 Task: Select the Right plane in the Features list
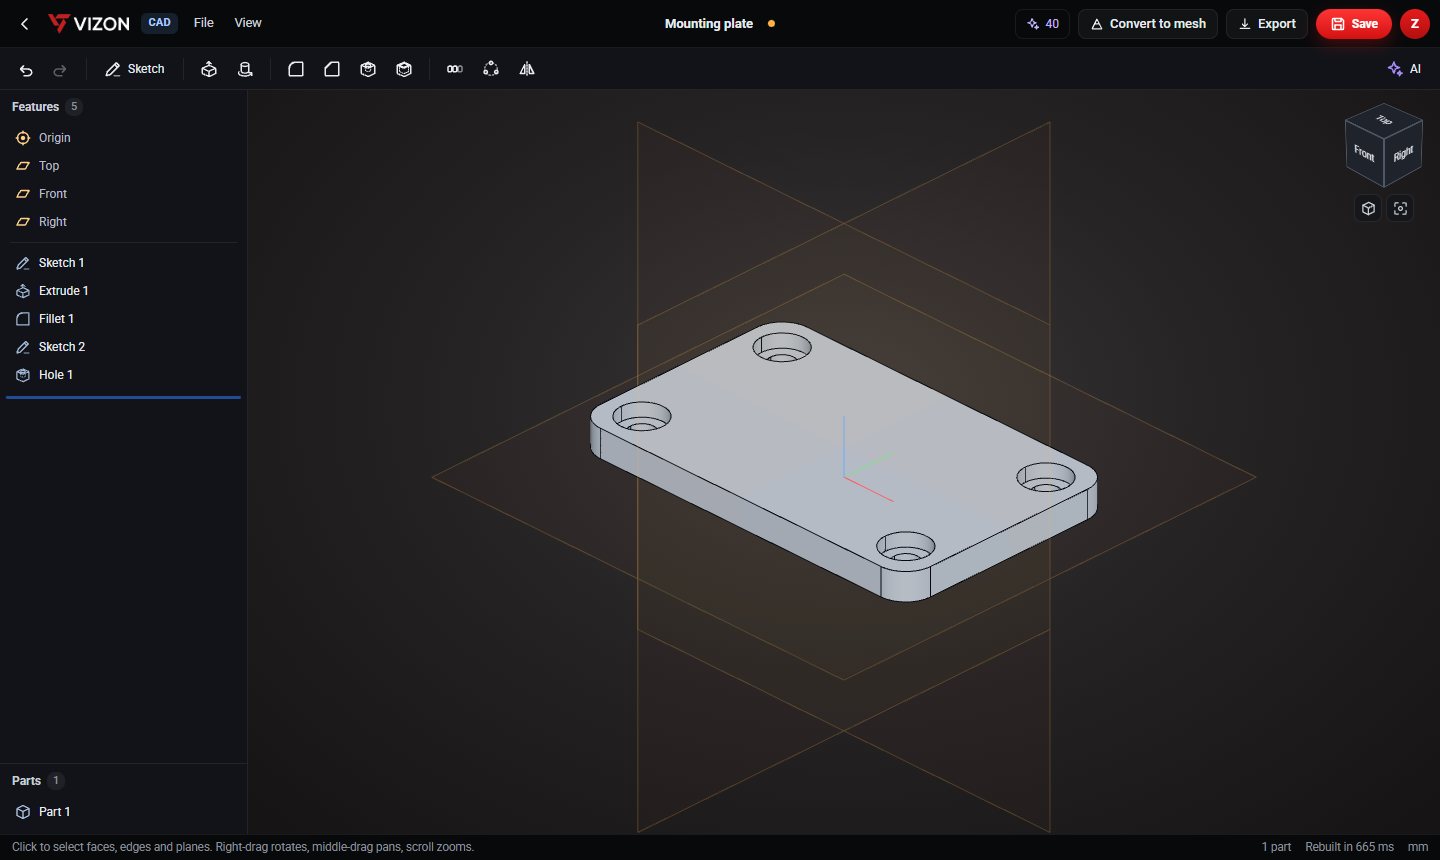pos(124,222)
